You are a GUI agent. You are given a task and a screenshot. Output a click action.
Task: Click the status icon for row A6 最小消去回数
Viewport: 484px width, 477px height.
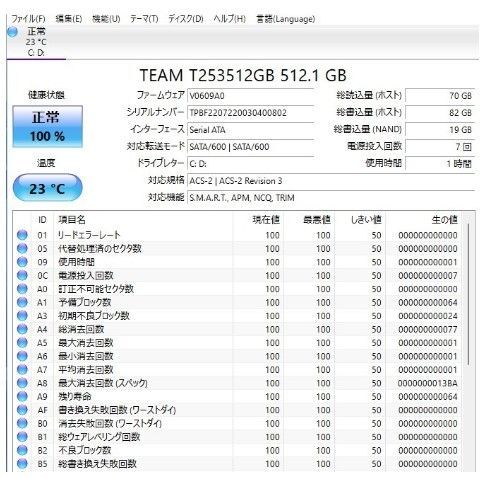pyautogui.click(x=22, y=356)
